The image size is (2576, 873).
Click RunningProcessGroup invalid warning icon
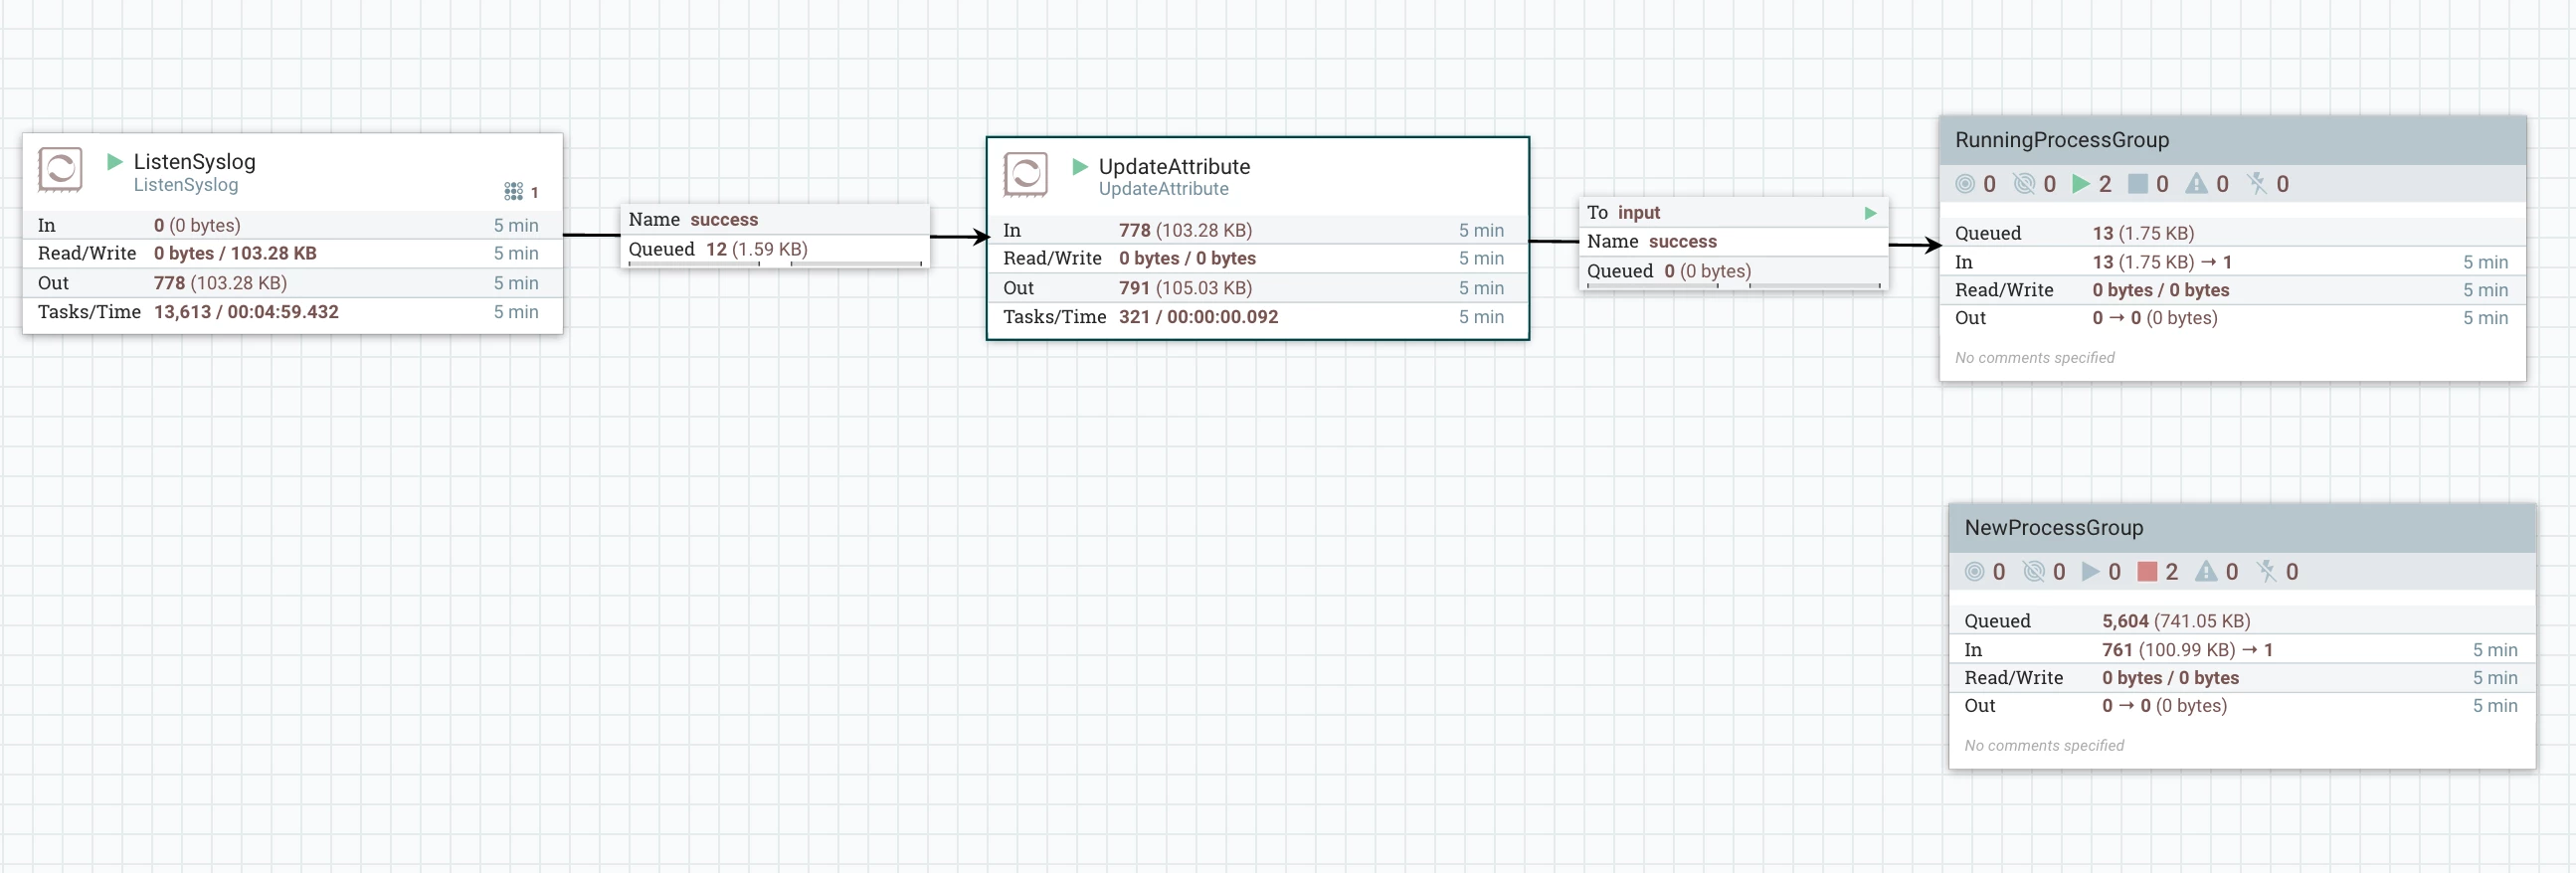(2196, 184)
